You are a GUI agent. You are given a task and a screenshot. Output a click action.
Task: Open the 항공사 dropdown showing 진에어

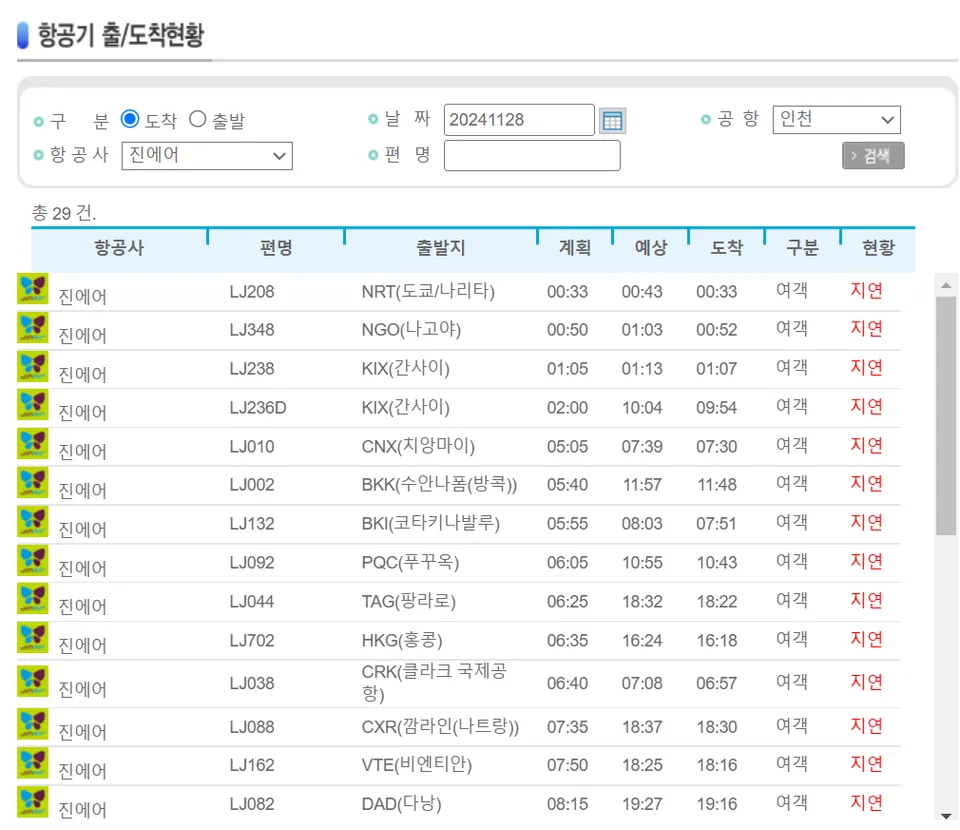(207, 155)
